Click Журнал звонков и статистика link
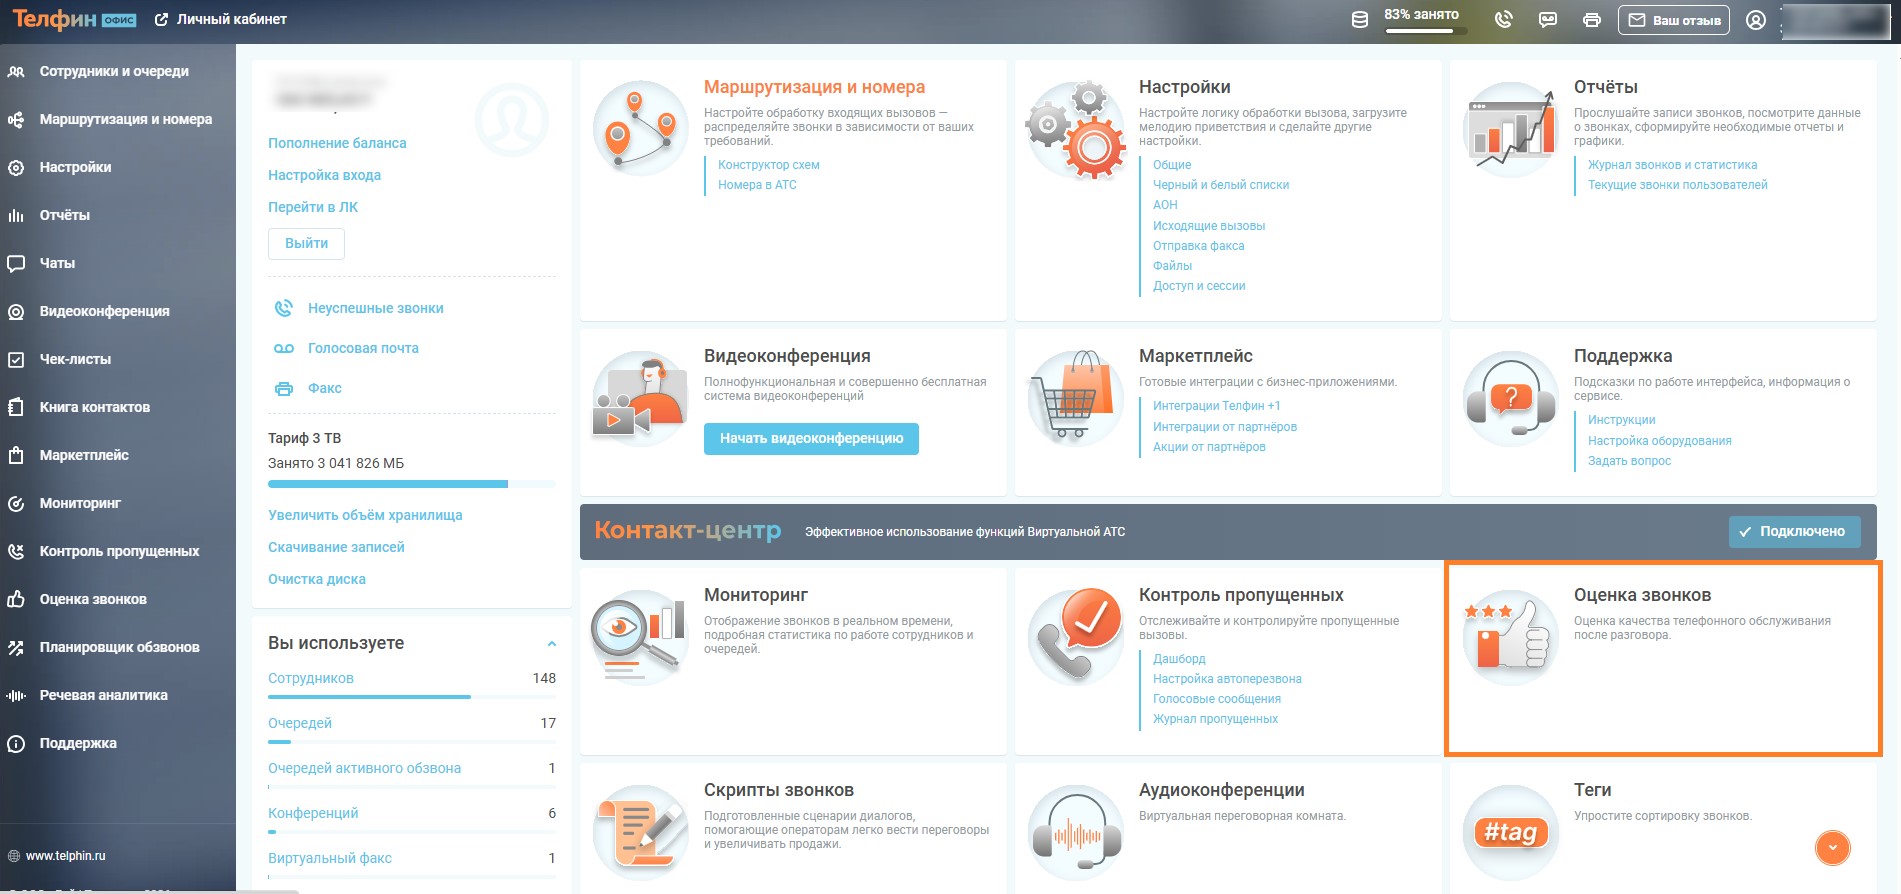Screen dimensions: 1901x894 [1672, 165]
